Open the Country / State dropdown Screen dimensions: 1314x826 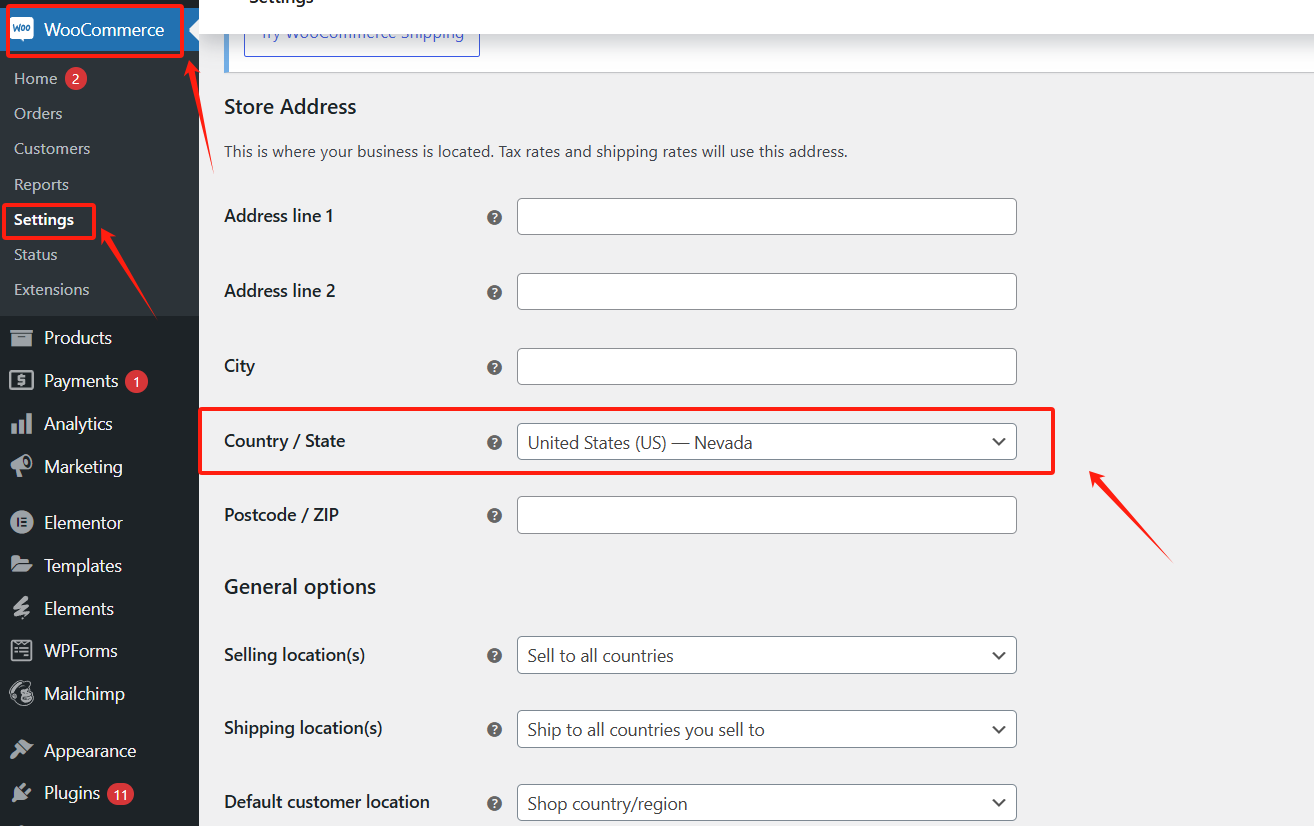coord(766,442)
